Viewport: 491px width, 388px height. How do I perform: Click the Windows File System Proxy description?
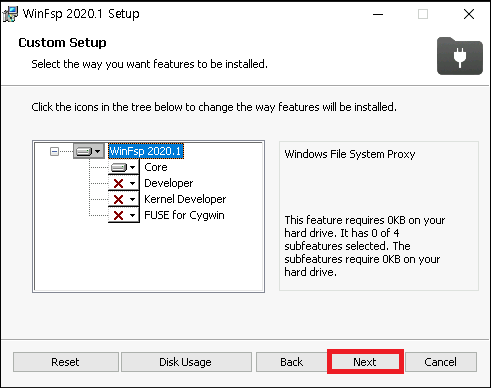[x=350, y=154]
